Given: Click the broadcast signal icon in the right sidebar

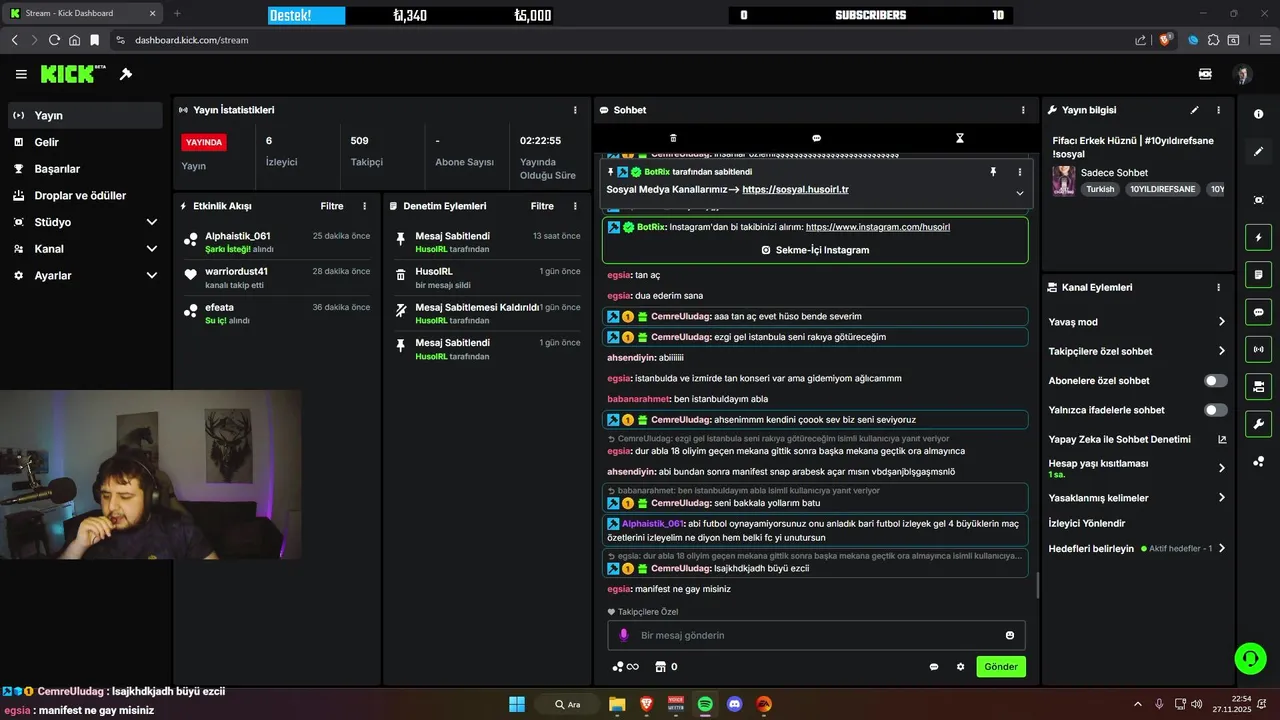Looking at the screenshot, I should tap(1258, 349).
